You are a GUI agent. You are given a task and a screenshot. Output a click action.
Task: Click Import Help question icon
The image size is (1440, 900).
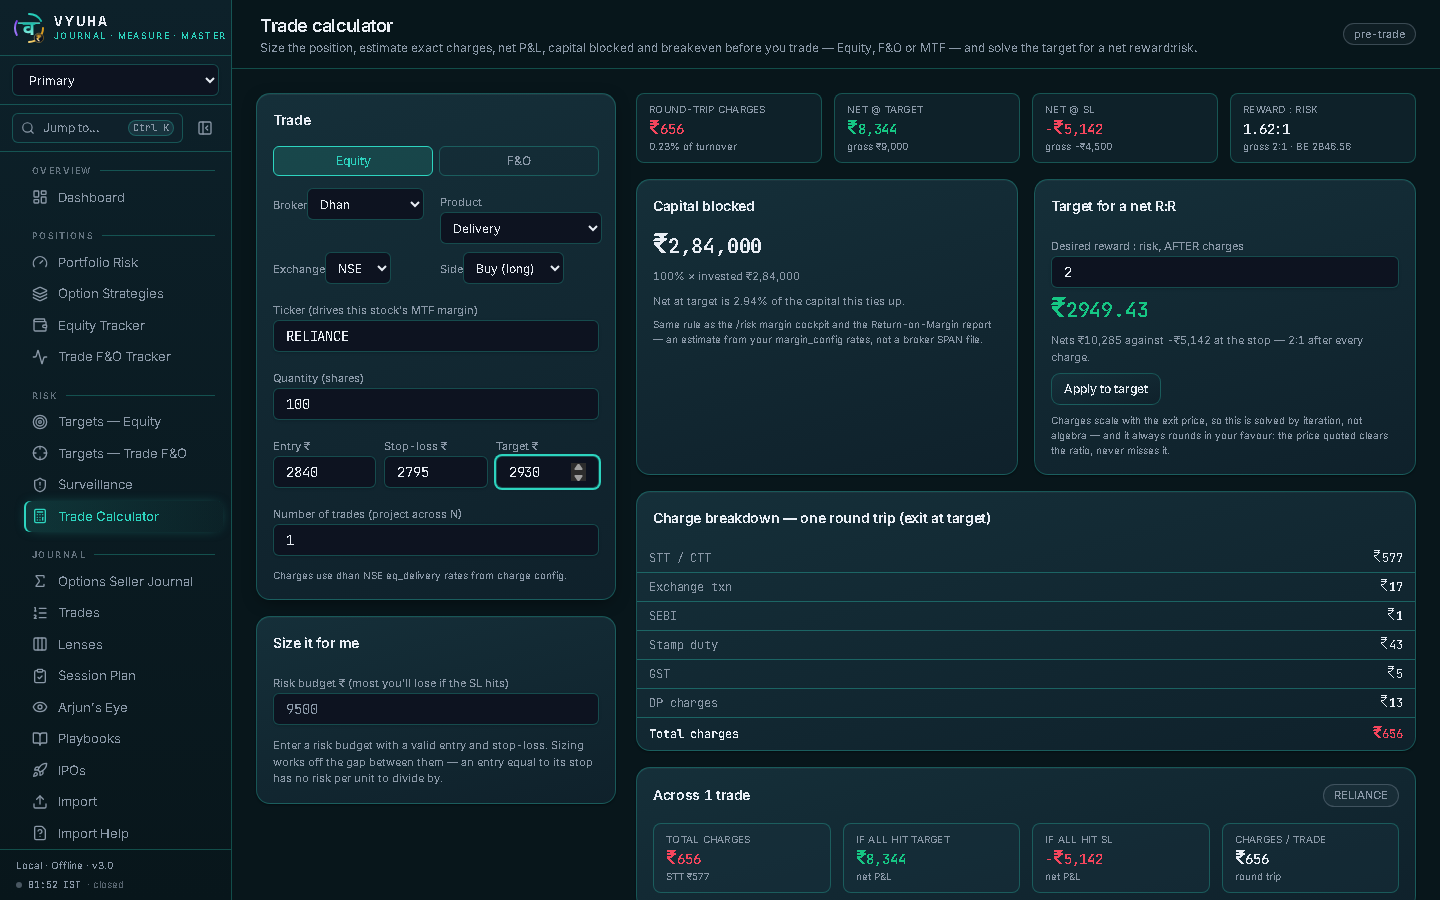(x=40, y=834)
